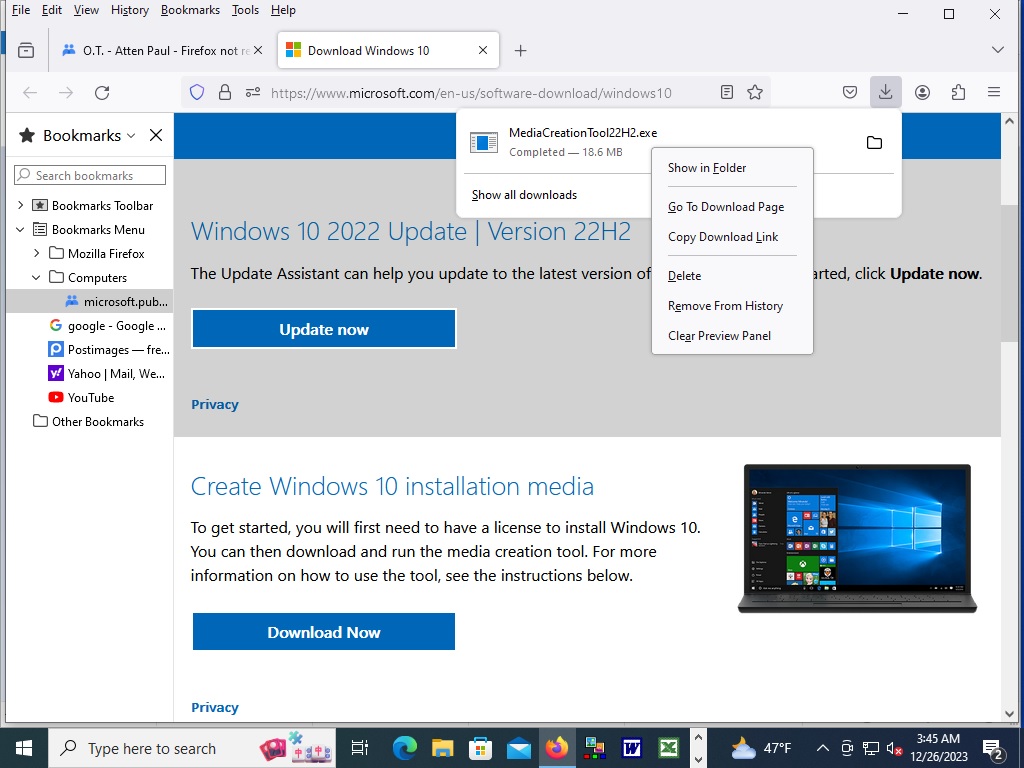This screenshot has width=1024, height=768.
Task: Open the Firefox account icon
Action: click(x=922, y=93)
